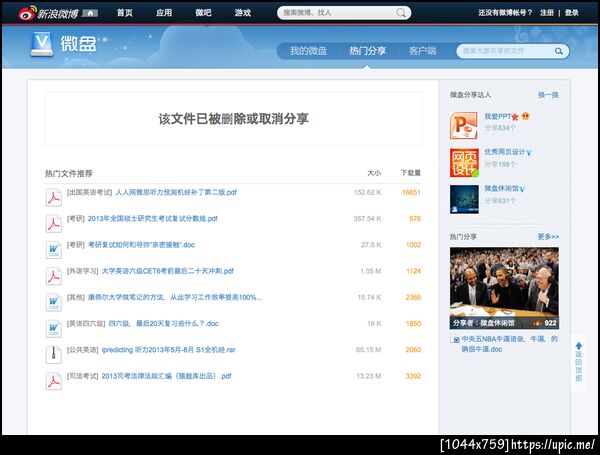Image resolution: width=600 pixels, height=455 pixels.
Task: Open the 应用 nav item
Action: [x=164, y=13]
